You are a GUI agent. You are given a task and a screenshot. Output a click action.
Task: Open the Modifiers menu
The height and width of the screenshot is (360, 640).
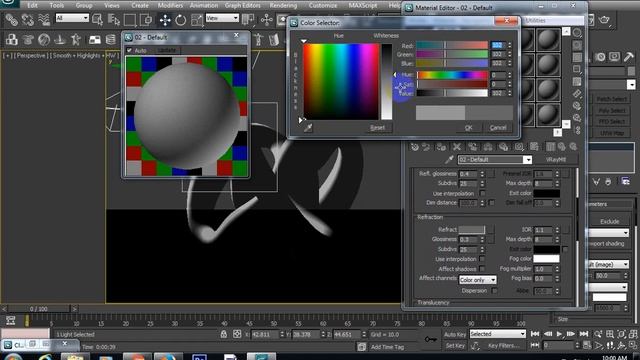170,5
